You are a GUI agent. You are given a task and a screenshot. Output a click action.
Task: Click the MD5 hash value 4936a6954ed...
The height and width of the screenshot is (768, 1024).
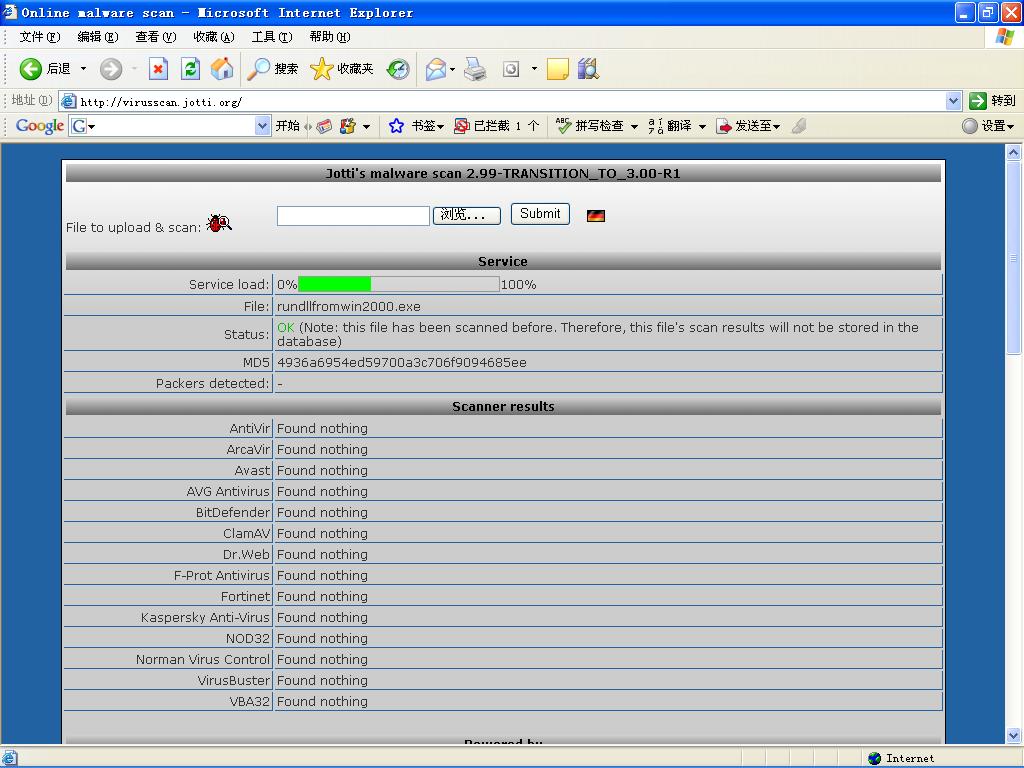click(x=402, y=362)
